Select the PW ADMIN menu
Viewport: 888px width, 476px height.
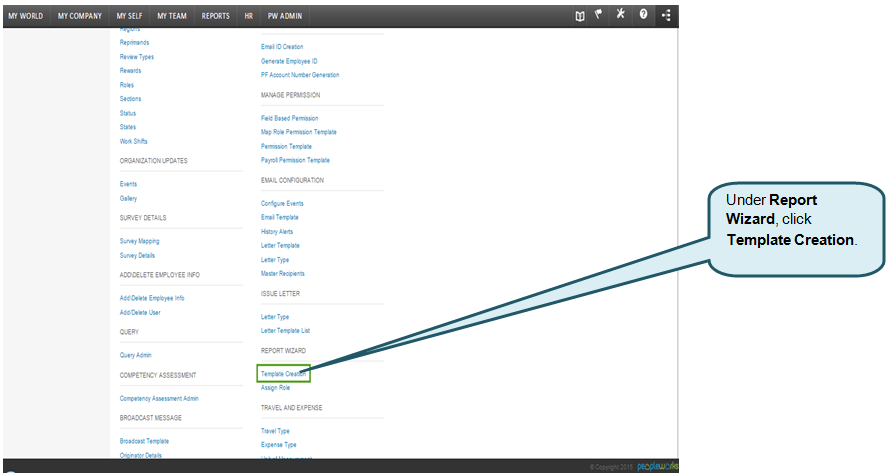click(x=286, y=16)
